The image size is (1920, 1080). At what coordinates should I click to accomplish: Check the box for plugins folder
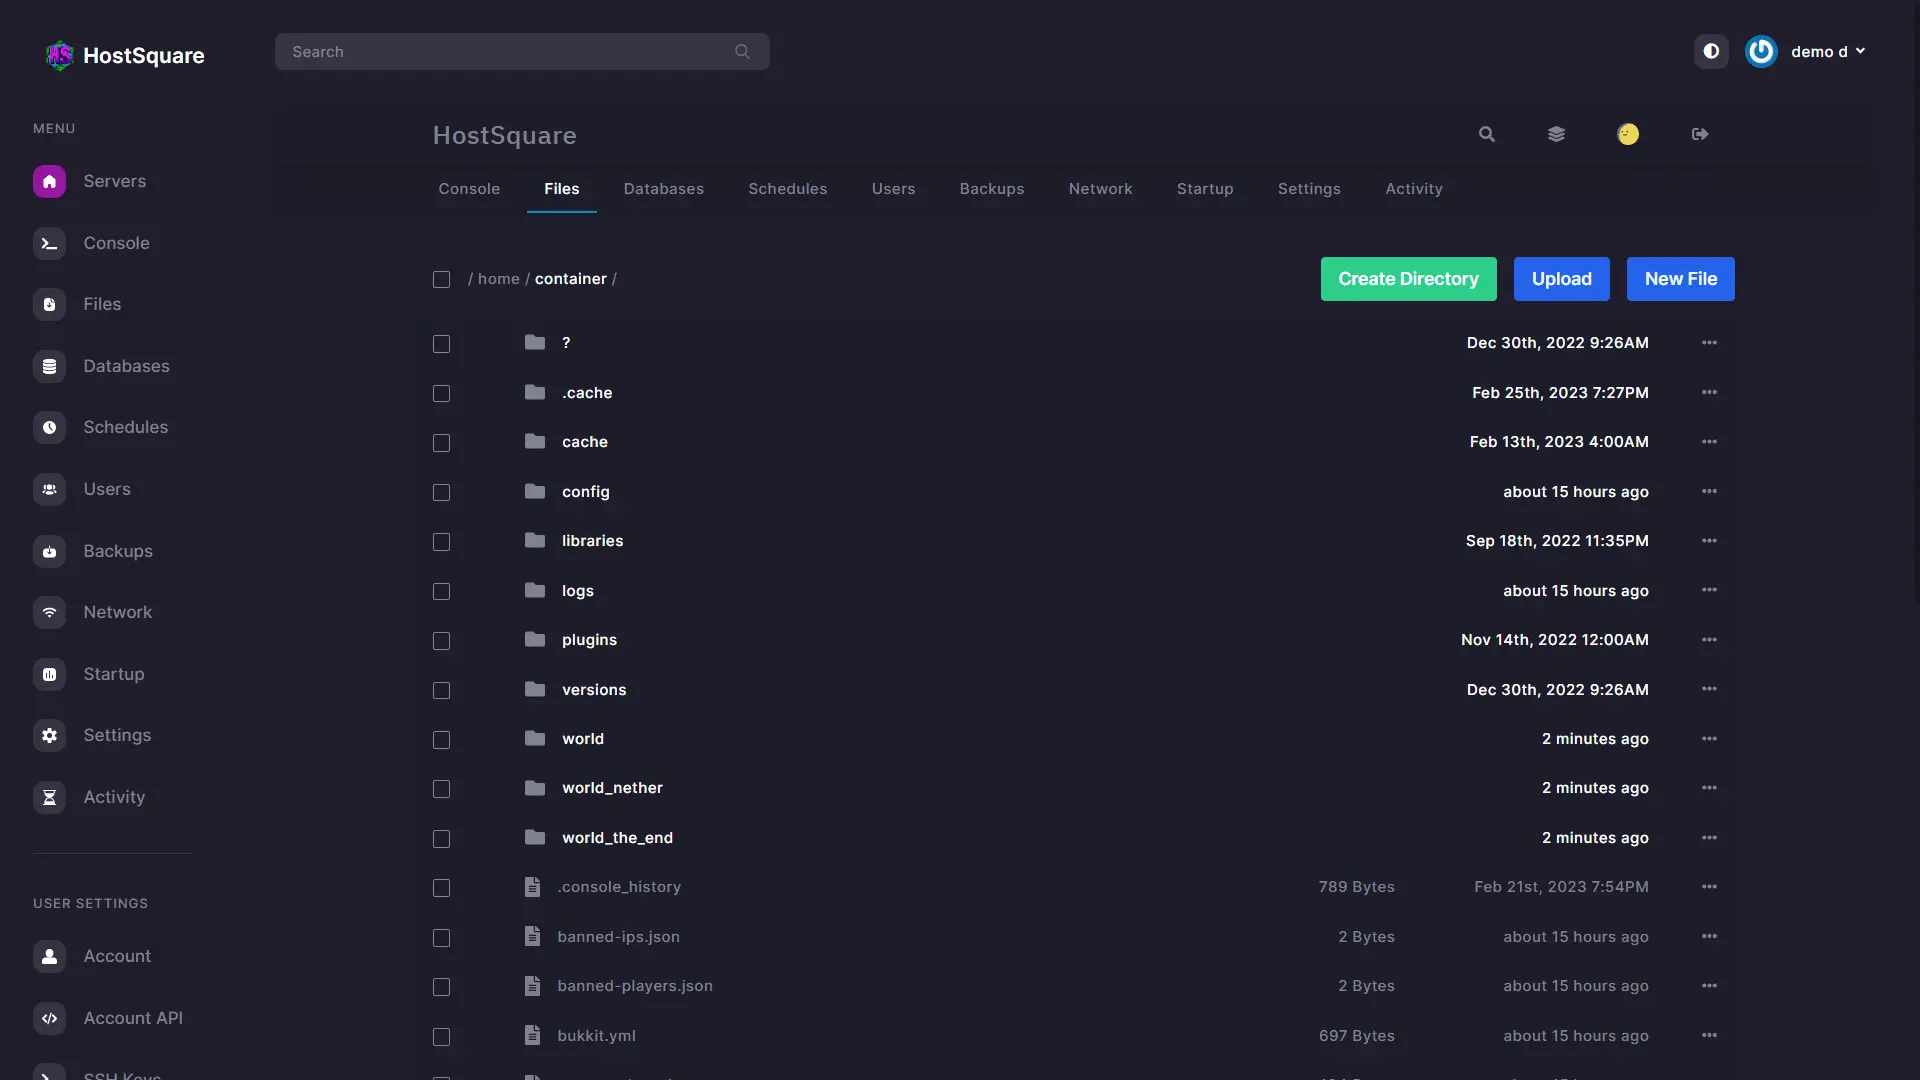coord(441,641)
